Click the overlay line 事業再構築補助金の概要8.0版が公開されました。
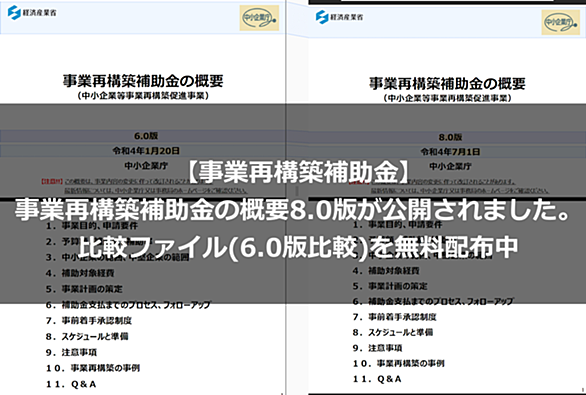 [x=293, y=210]
